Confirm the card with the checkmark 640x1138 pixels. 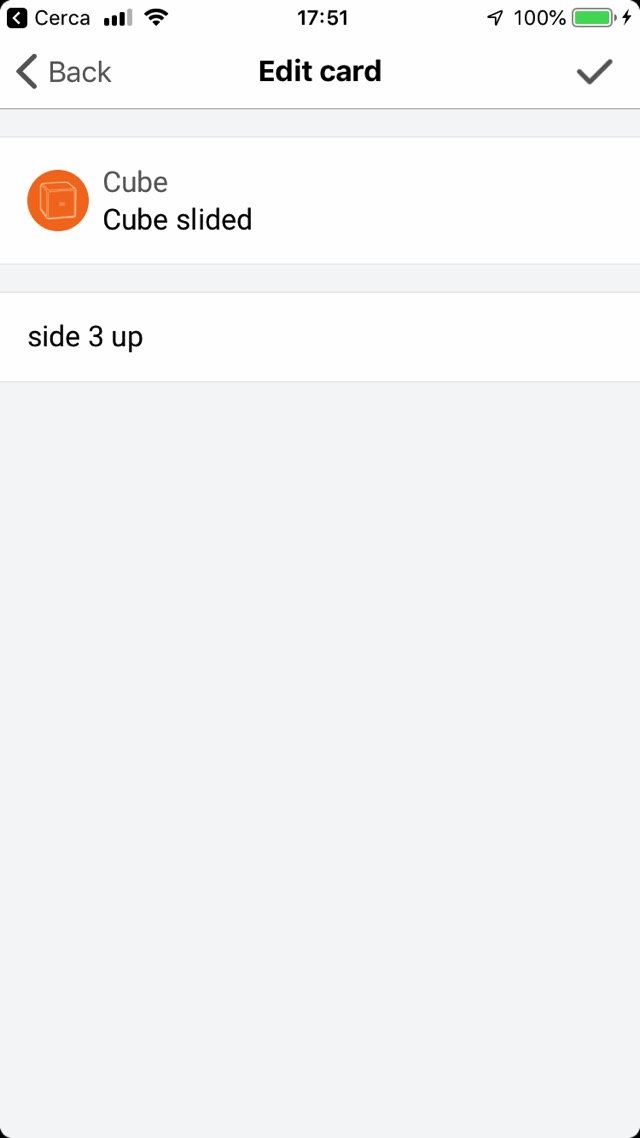tap(594, 72)
